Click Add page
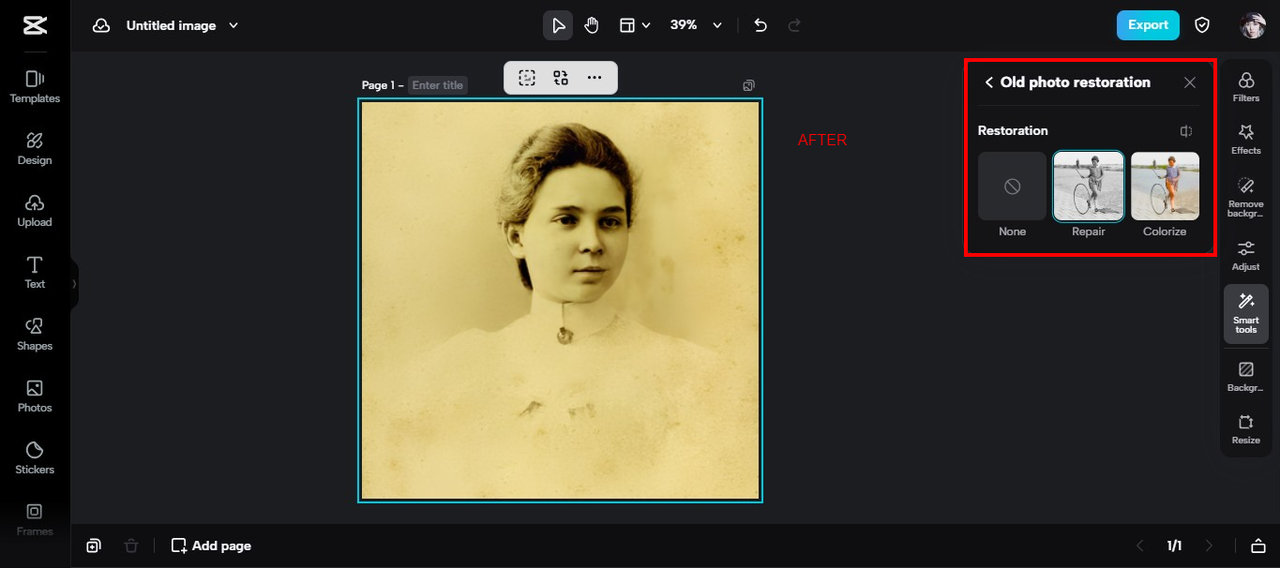 coord(211,546)
